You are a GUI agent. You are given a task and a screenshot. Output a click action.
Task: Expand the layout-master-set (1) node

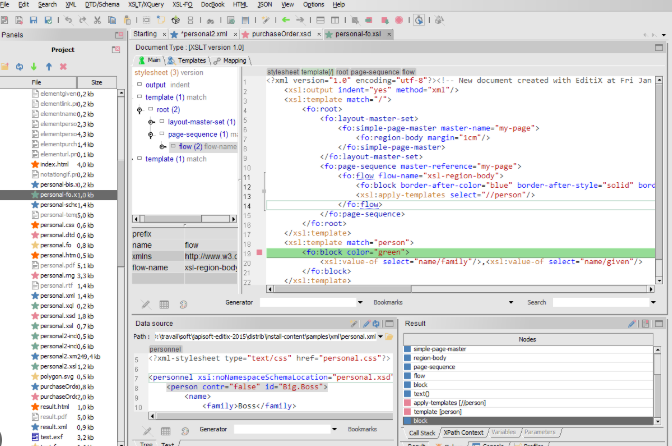click(151, 121)
